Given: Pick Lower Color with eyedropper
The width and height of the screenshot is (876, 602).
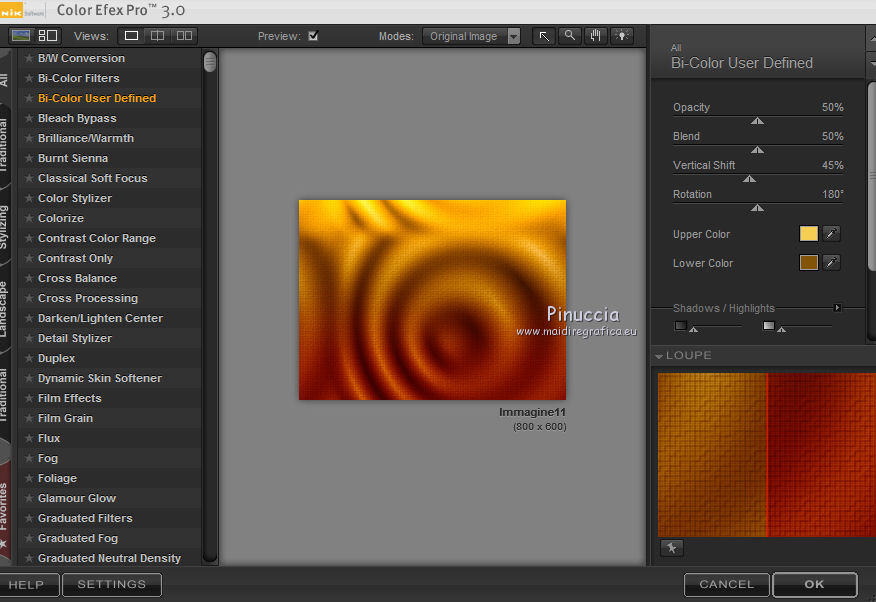Looking at the screenshot, I should (831, 263).
